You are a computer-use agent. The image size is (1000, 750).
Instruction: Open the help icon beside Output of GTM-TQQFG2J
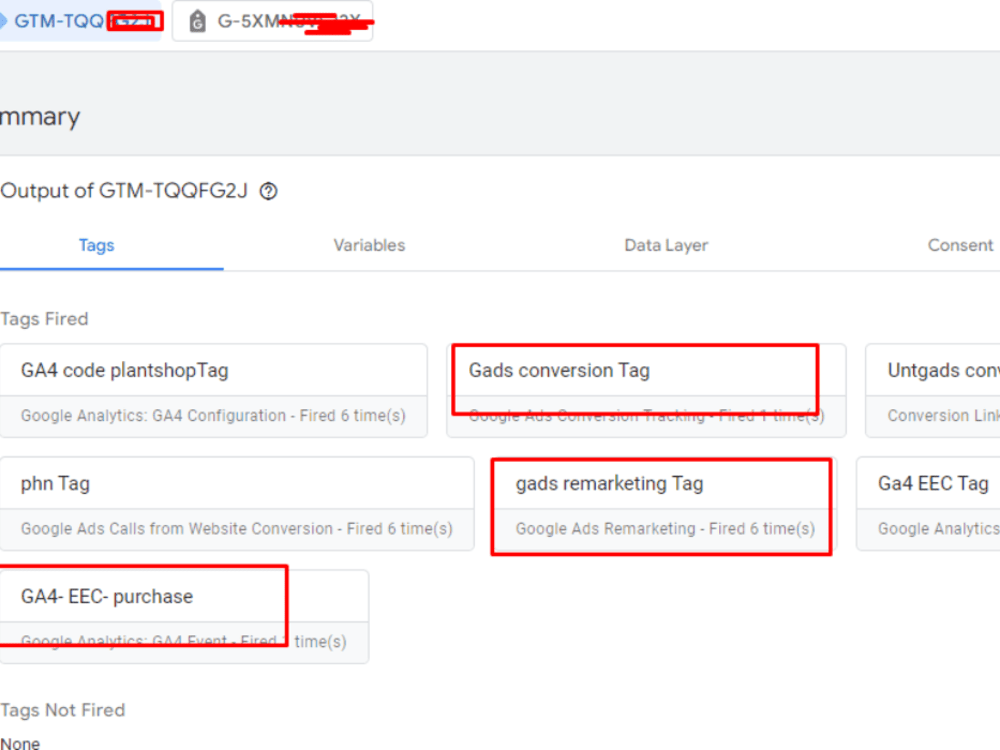click(268, 191)
